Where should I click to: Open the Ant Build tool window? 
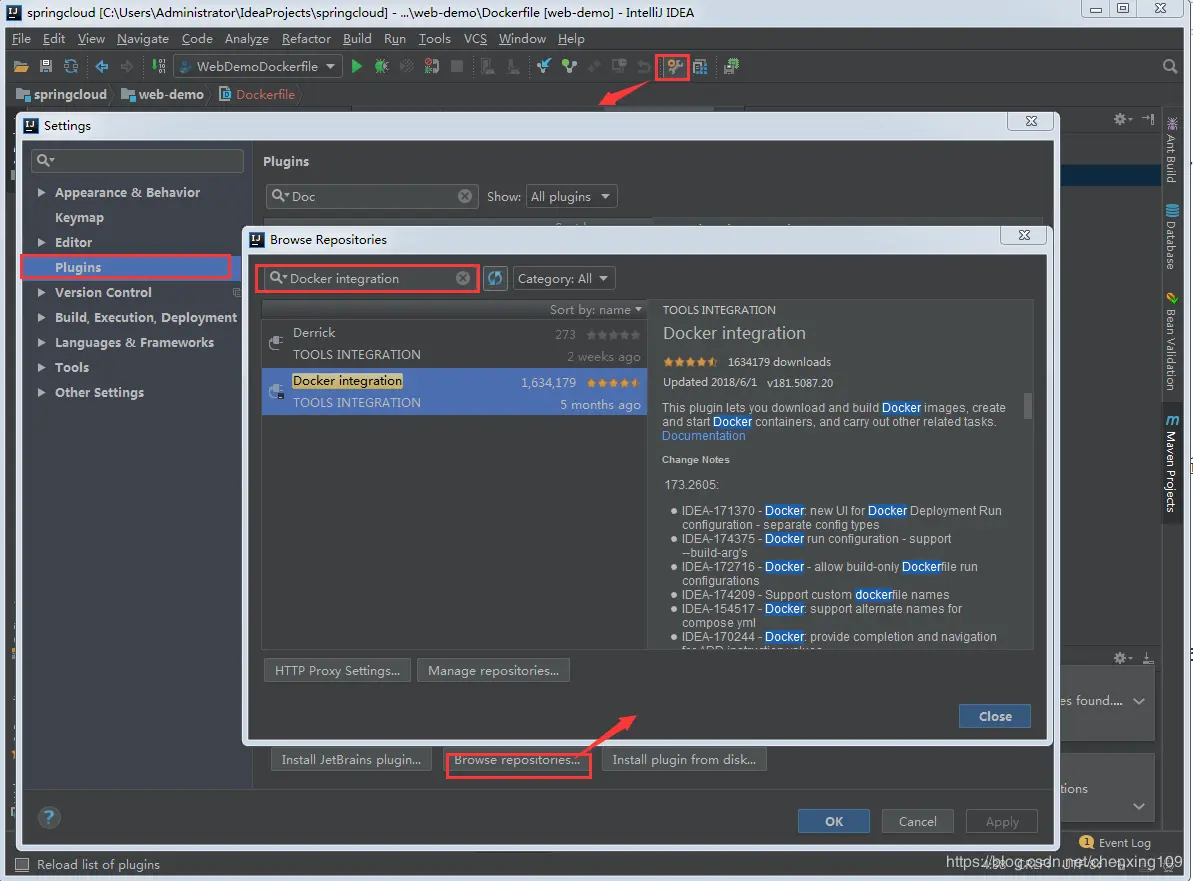1172,151
